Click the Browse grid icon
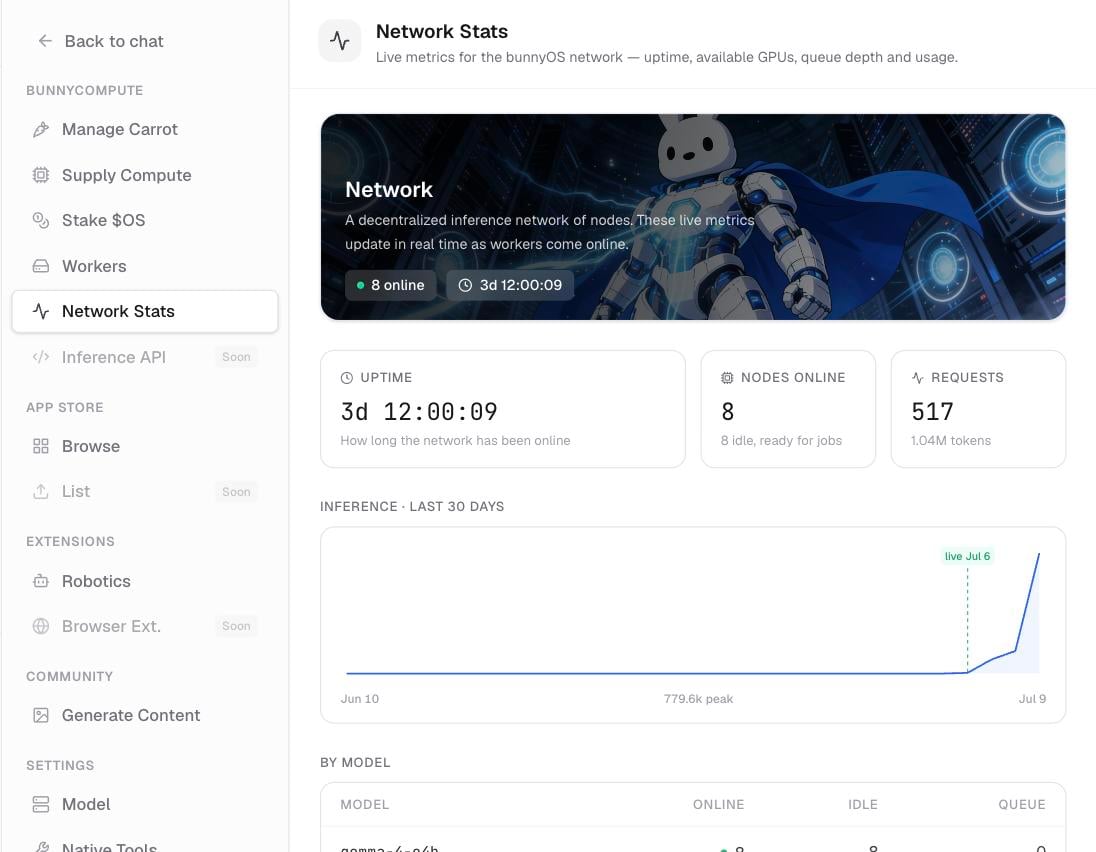The height and width of the screenshot is (852, 1096). tap(41, 446)
